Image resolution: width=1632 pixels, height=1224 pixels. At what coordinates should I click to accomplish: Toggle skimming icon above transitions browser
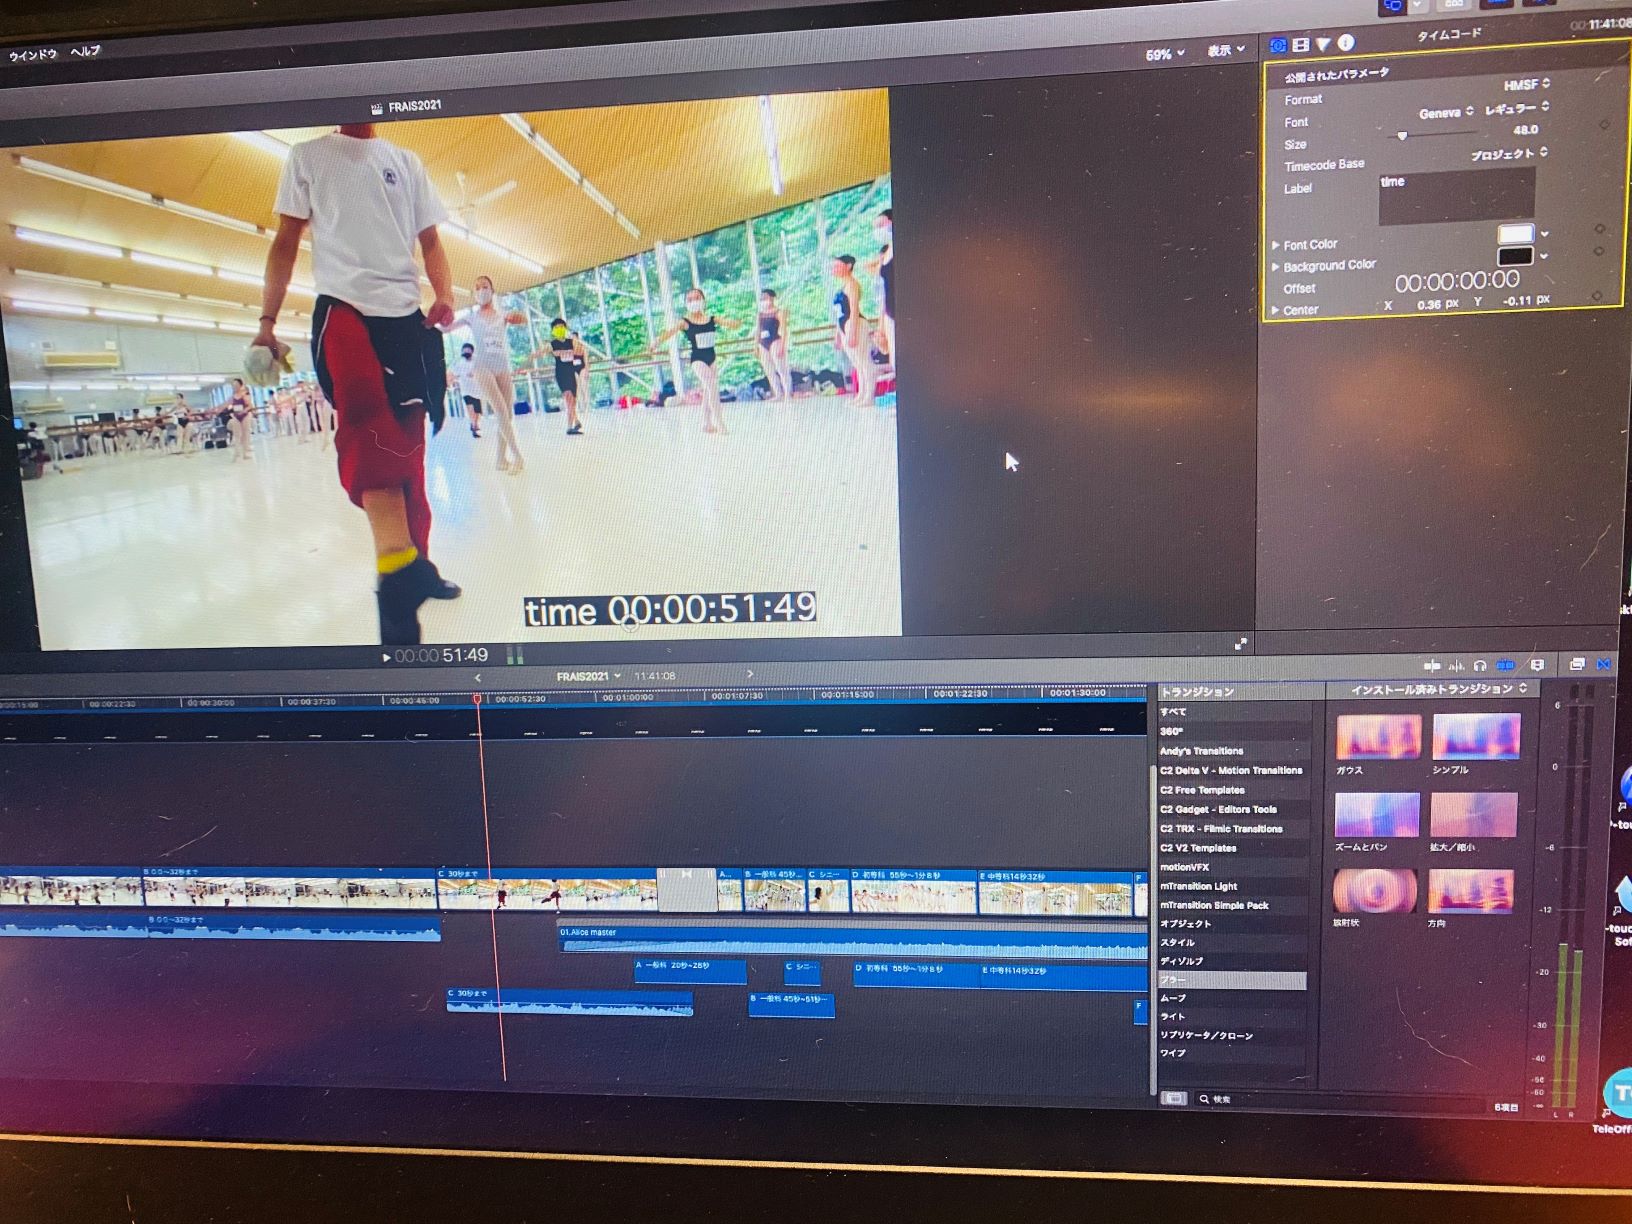(x=1432, y=666)
